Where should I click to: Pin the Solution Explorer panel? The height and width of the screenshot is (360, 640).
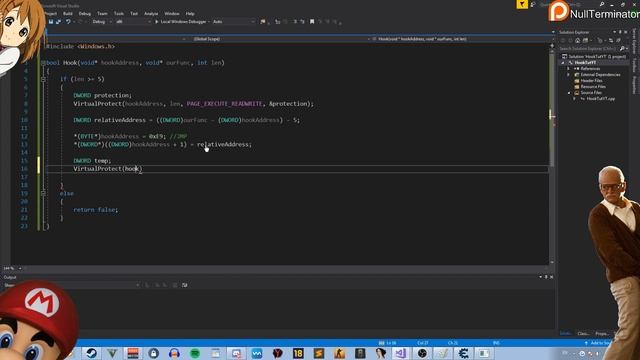pos(620,32)
